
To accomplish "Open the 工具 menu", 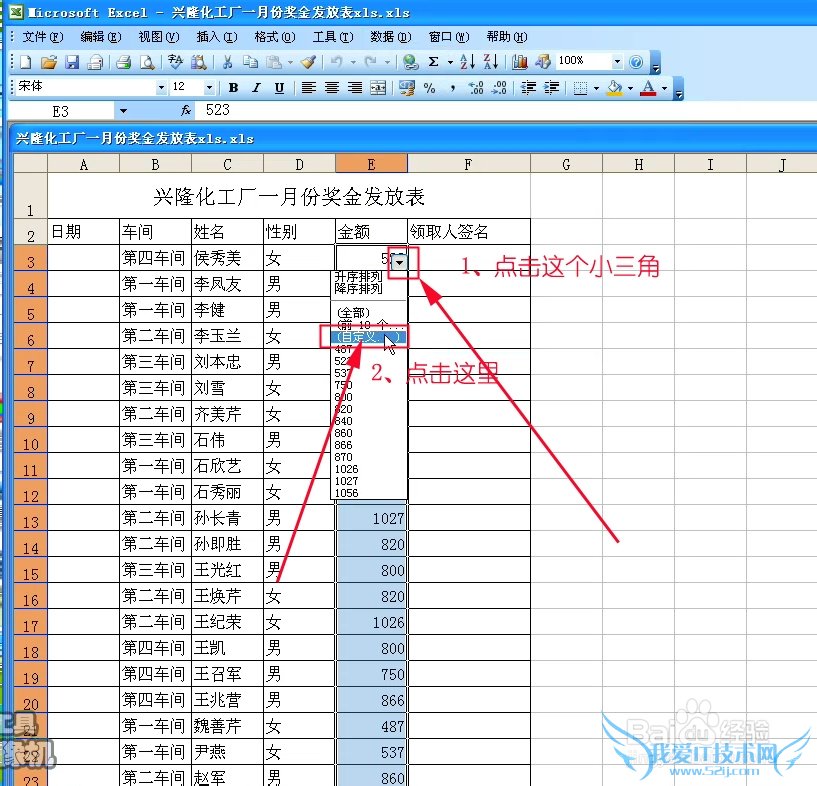I will point(332,37).
